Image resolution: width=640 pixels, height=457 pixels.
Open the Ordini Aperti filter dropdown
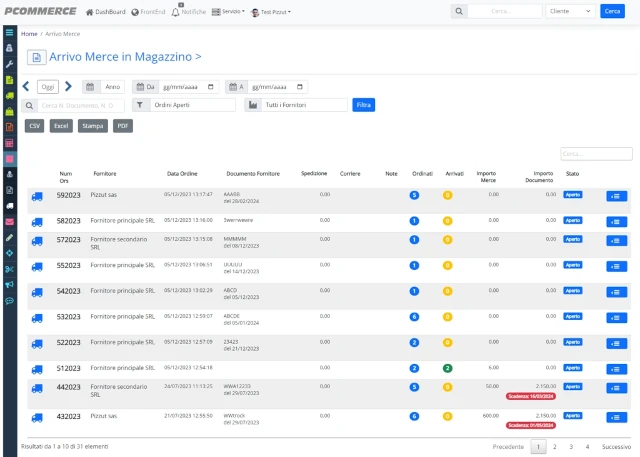coord(192,105)
